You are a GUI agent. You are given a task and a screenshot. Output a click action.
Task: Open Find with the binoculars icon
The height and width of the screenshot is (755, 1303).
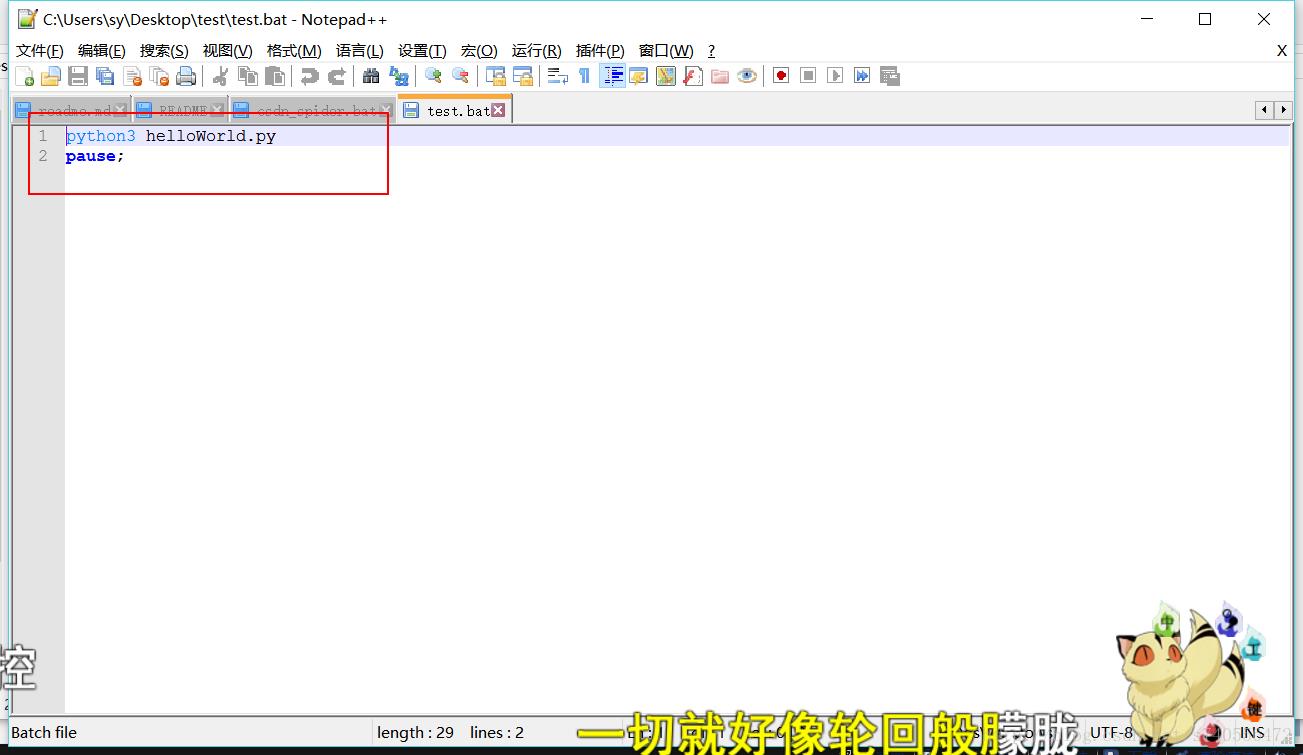371,76
